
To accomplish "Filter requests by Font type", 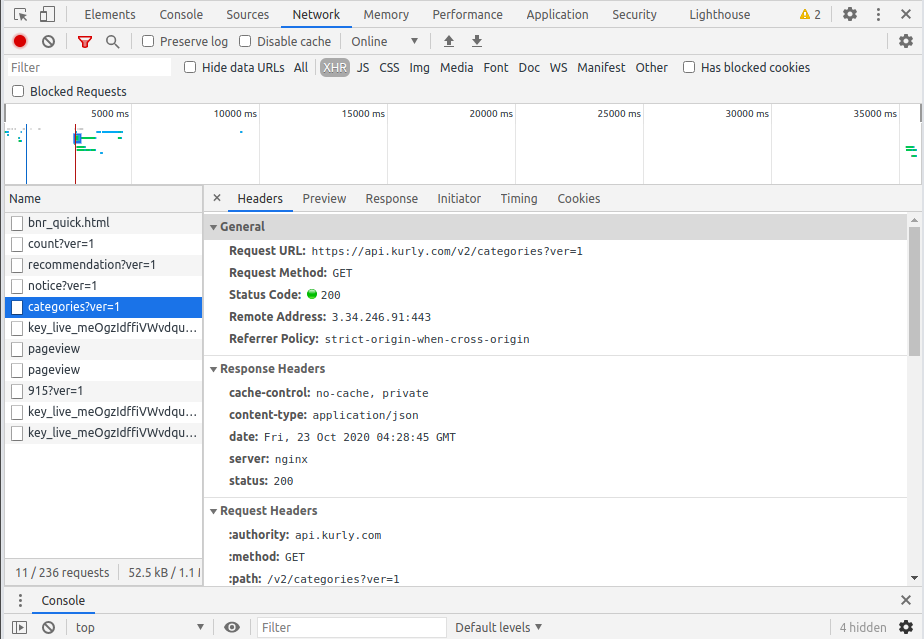I will [x=496, y=67].
